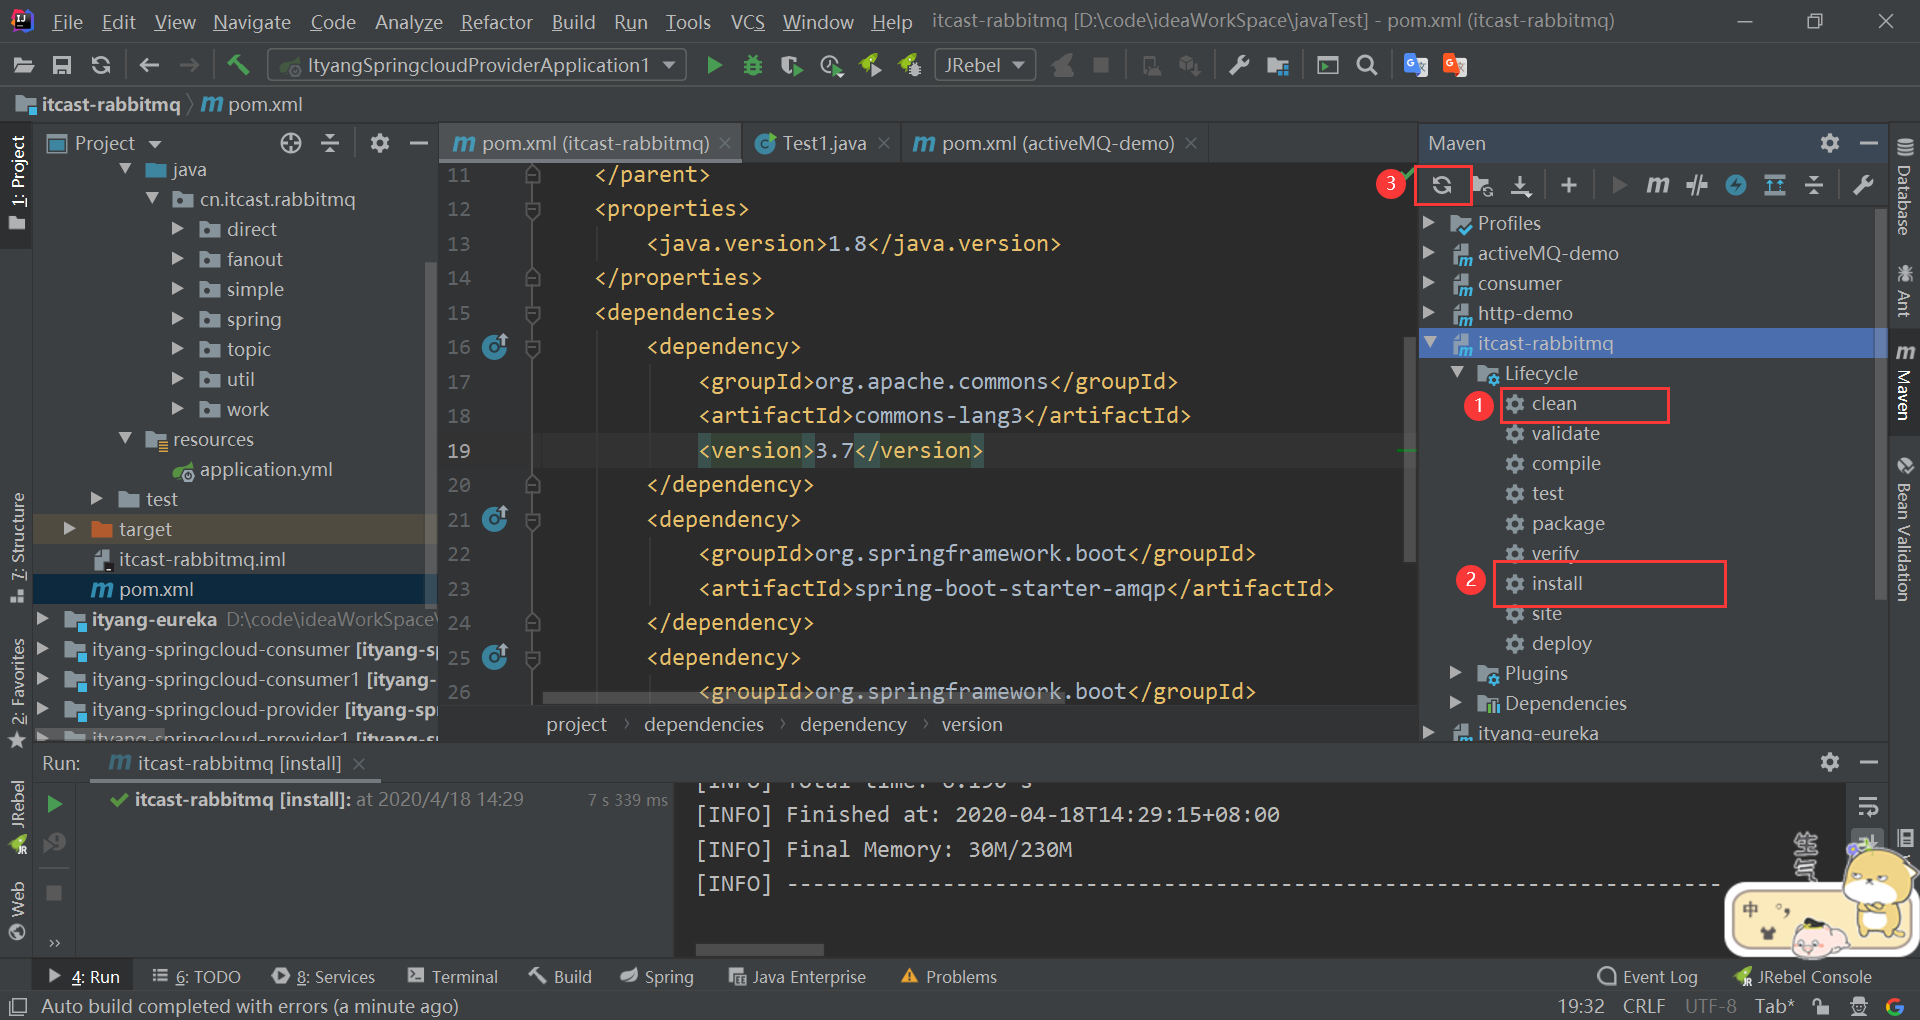Viewport: 1920px width, 1020px height.
Task: Open the Terminal tool tab
Action: 453,977
